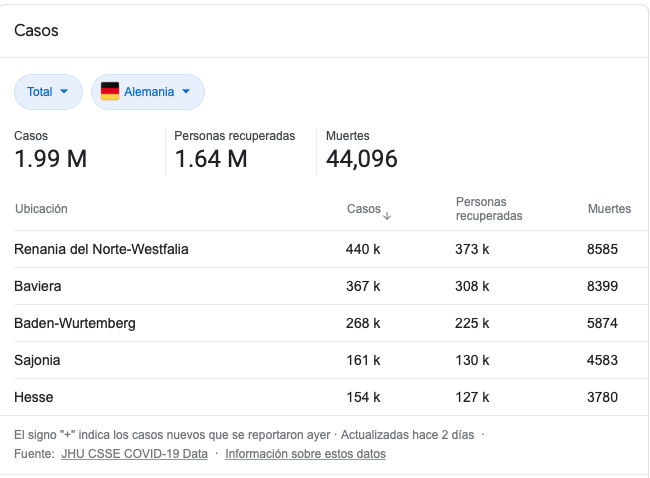The width and height of the screenshot is (650, 478).
Task: Select Renania del Norte-Westfalia row
Action: [x=331, y=249]
